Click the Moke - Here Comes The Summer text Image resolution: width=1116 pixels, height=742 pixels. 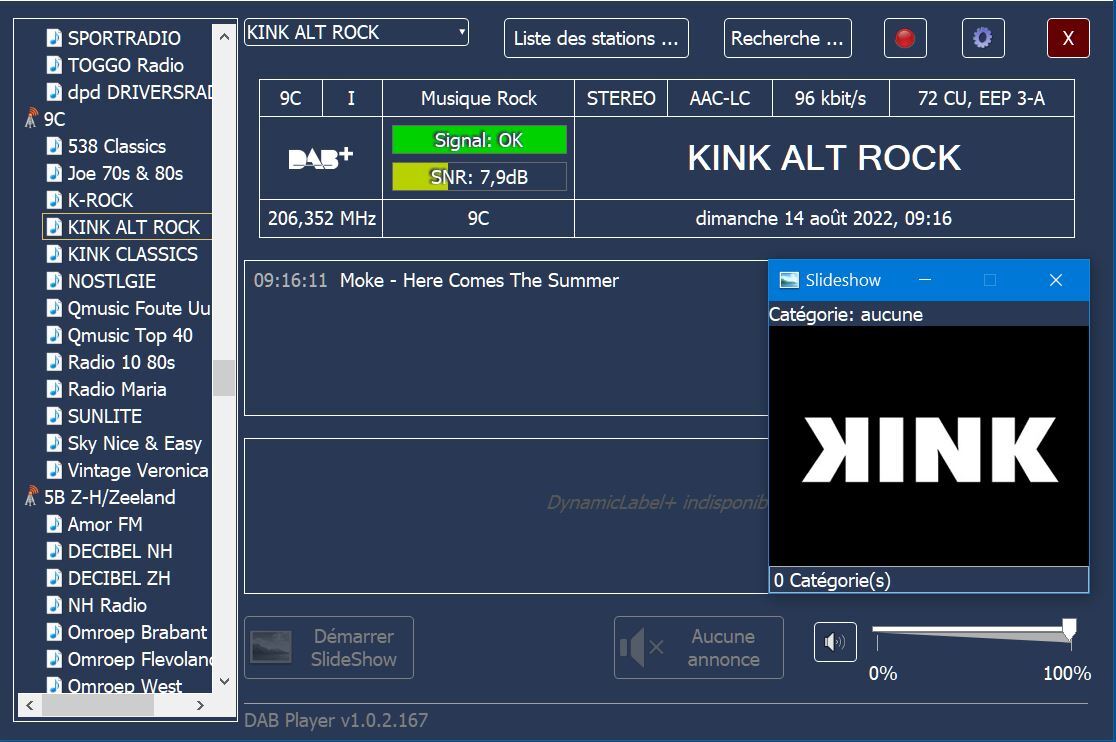[x=479, y=280]
